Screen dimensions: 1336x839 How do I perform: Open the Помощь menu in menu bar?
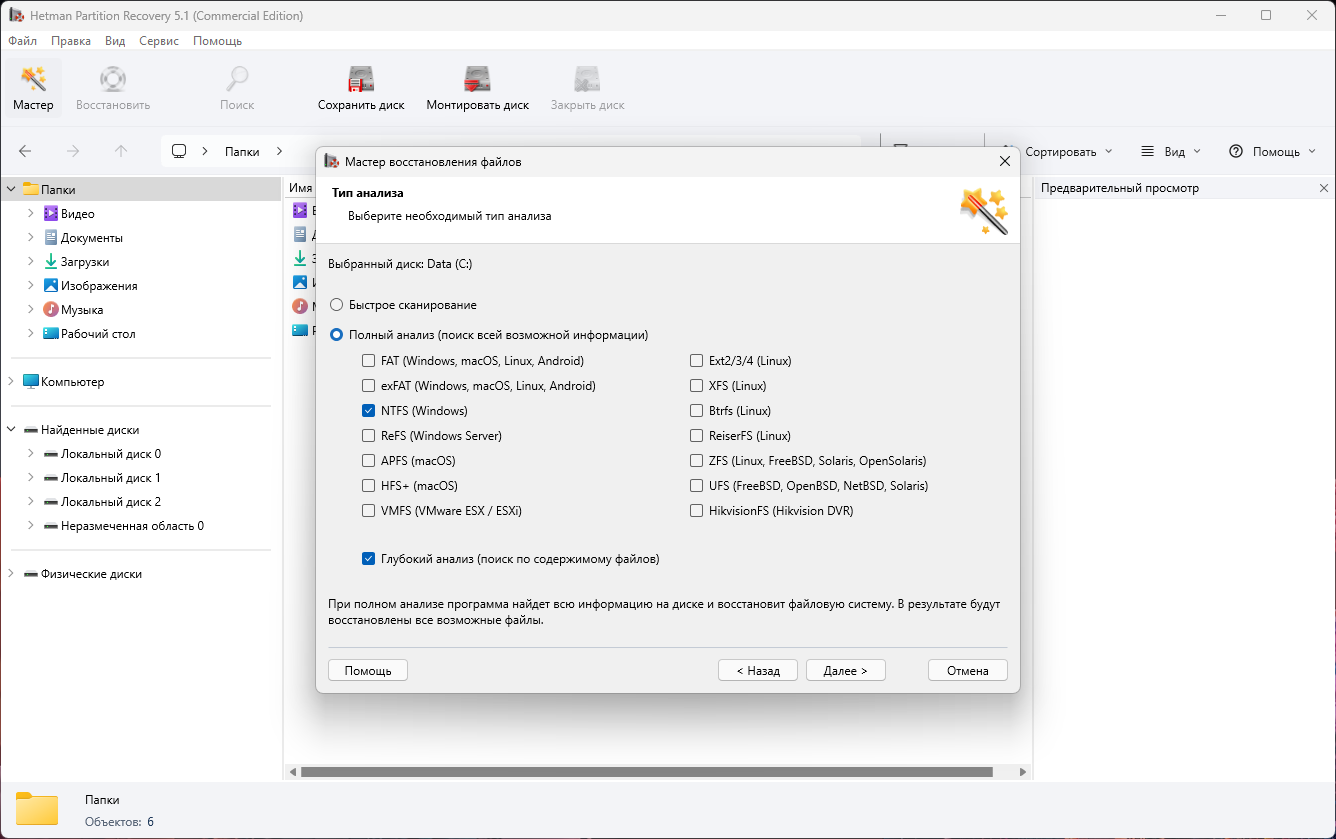(217, 41)
